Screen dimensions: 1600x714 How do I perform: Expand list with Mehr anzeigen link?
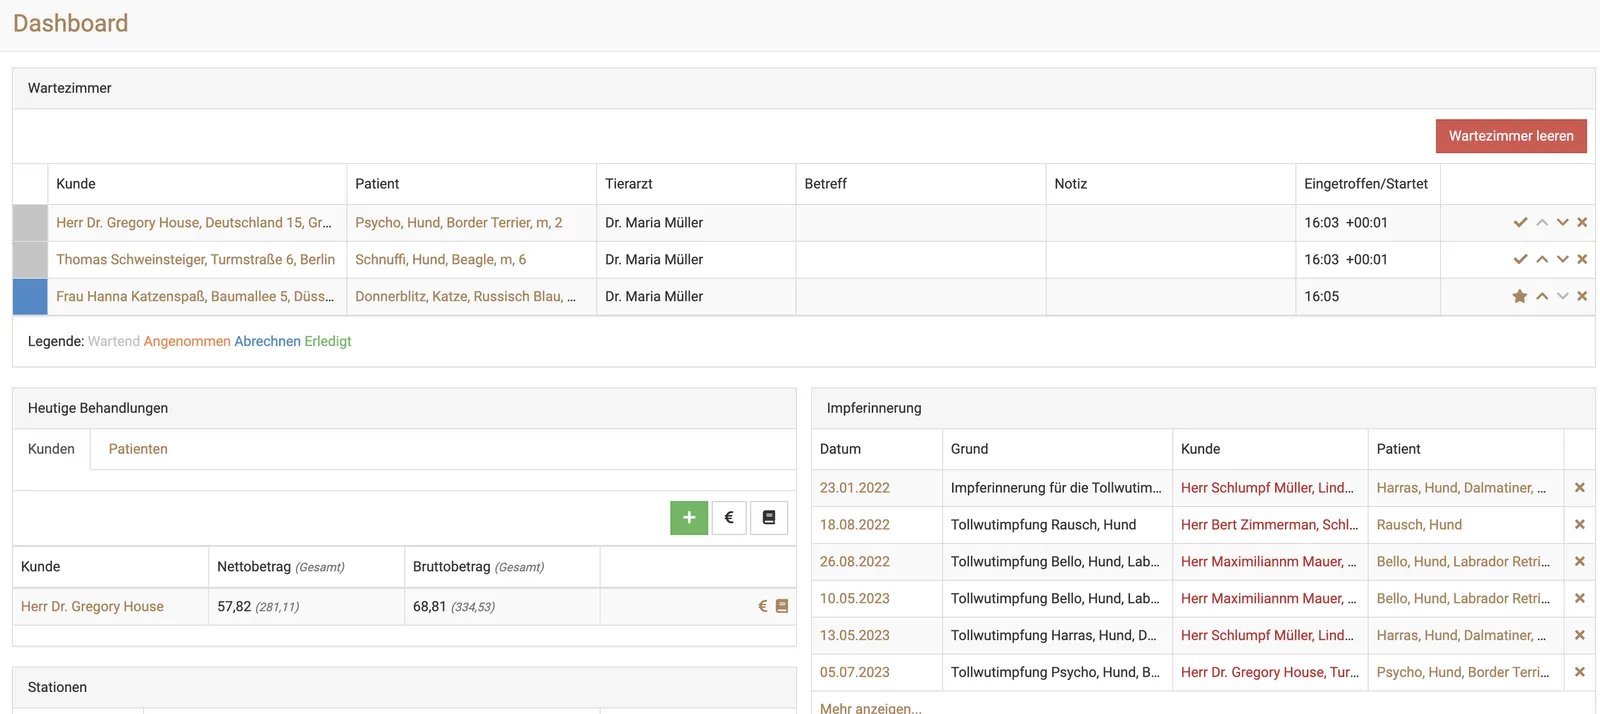871,706
